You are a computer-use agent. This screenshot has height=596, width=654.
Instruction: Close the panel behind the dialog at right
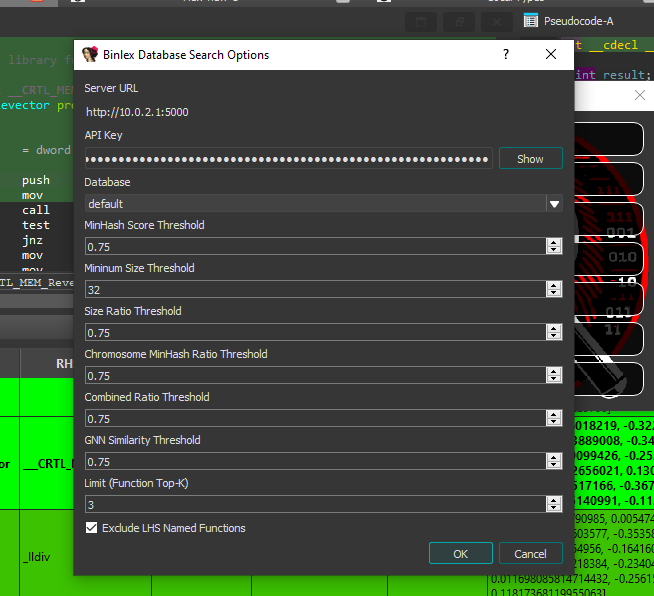[x=640, y=95]
